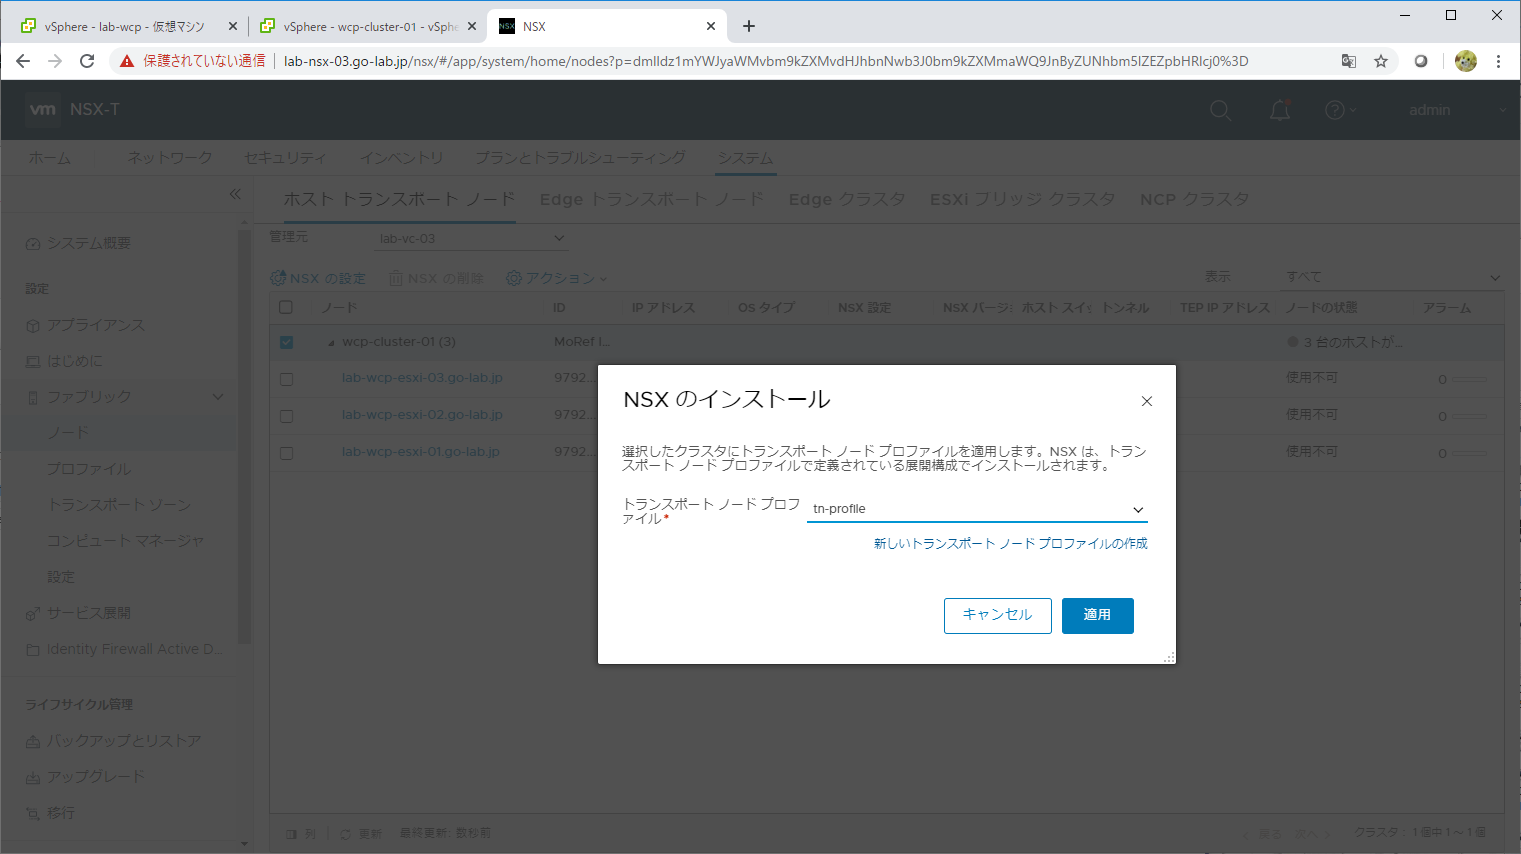
Task: Open host lab-wcp-esxi-01.go-lab.jp link
Action: pos(421,452)
